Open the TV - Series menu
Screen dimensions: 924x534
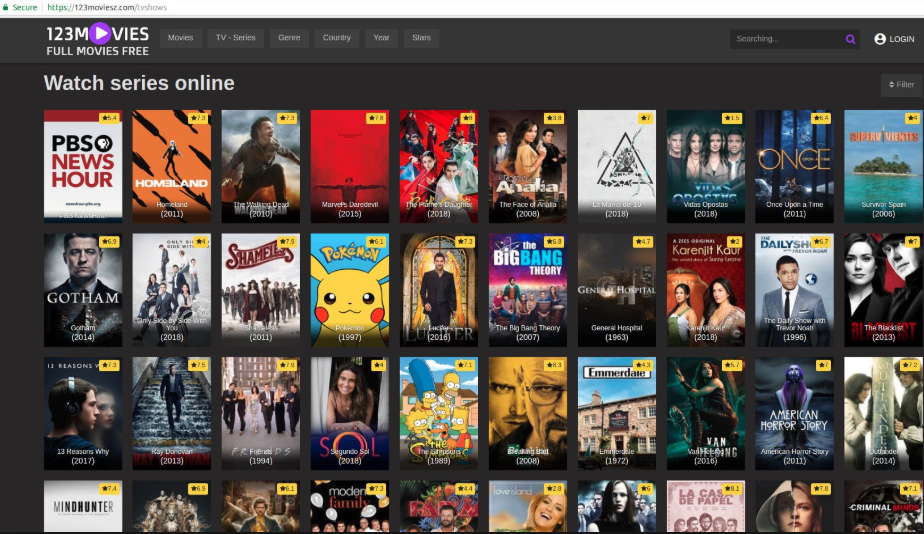[235, 38]
